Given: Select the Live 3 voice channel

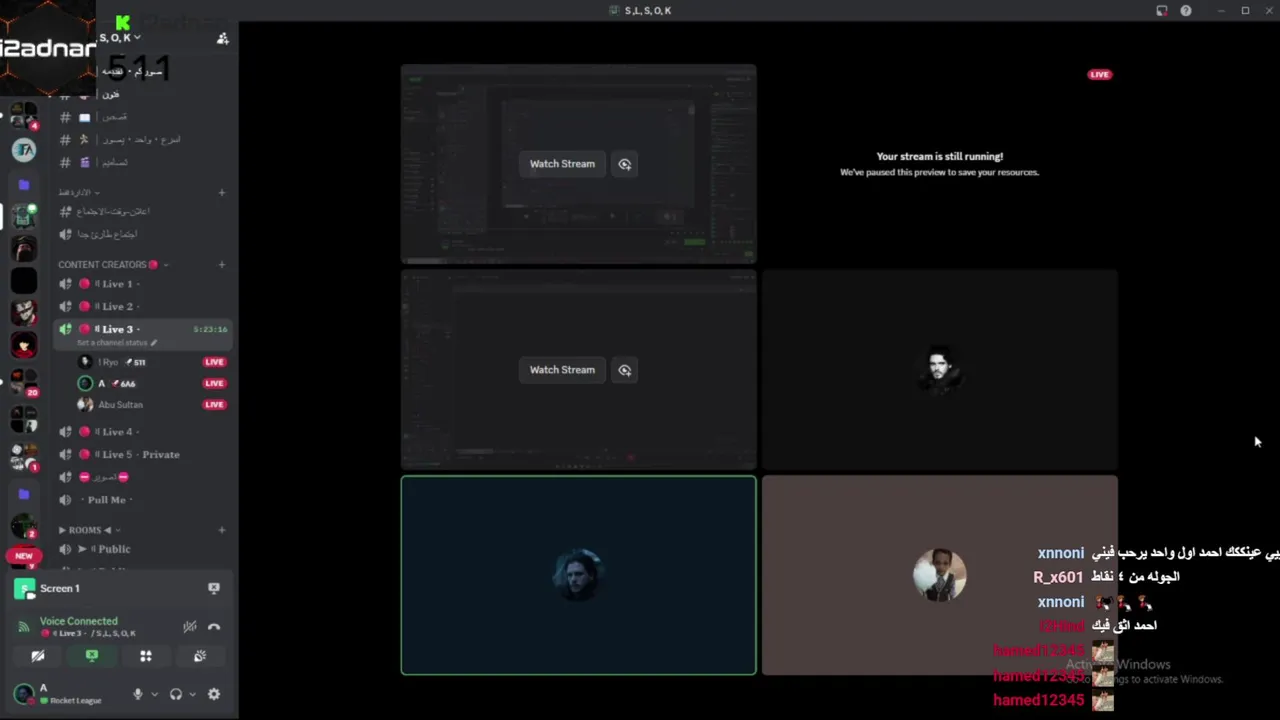Looking at the screenshot, I should click(x=143, y=329).
